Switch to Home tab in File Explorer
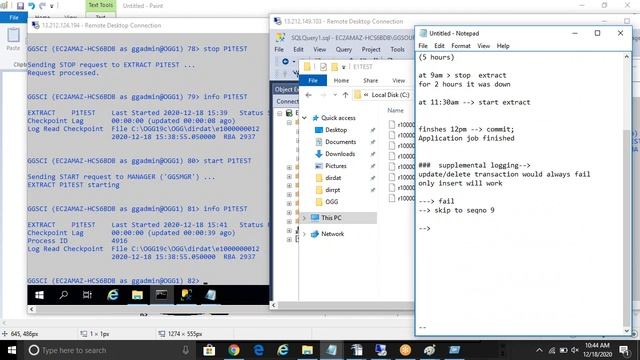Viewport: 640px width, 360px height. 341,80
